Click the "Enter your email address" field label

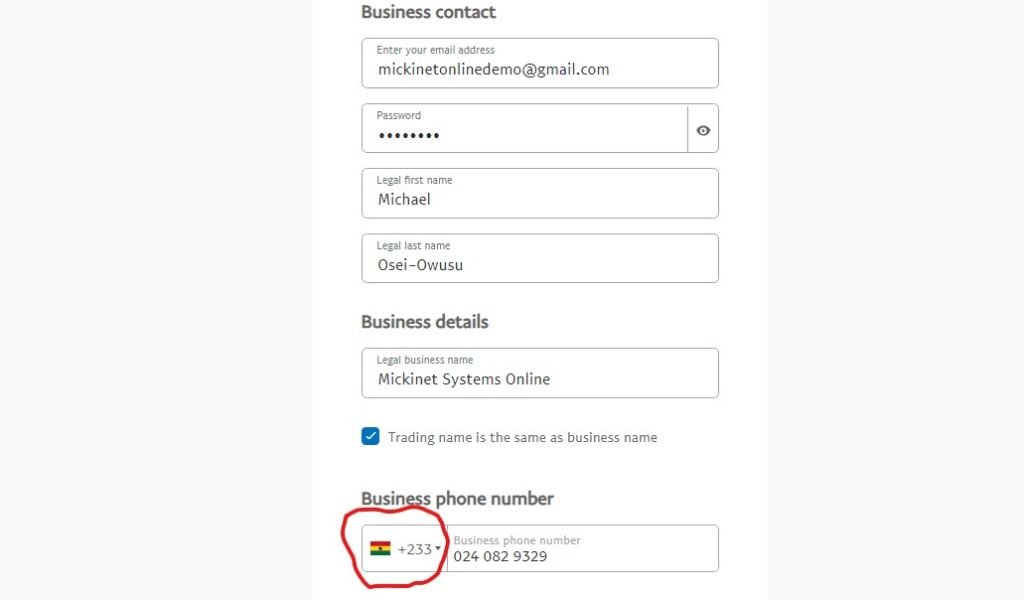pyautogui.click(x=435, y=50)
